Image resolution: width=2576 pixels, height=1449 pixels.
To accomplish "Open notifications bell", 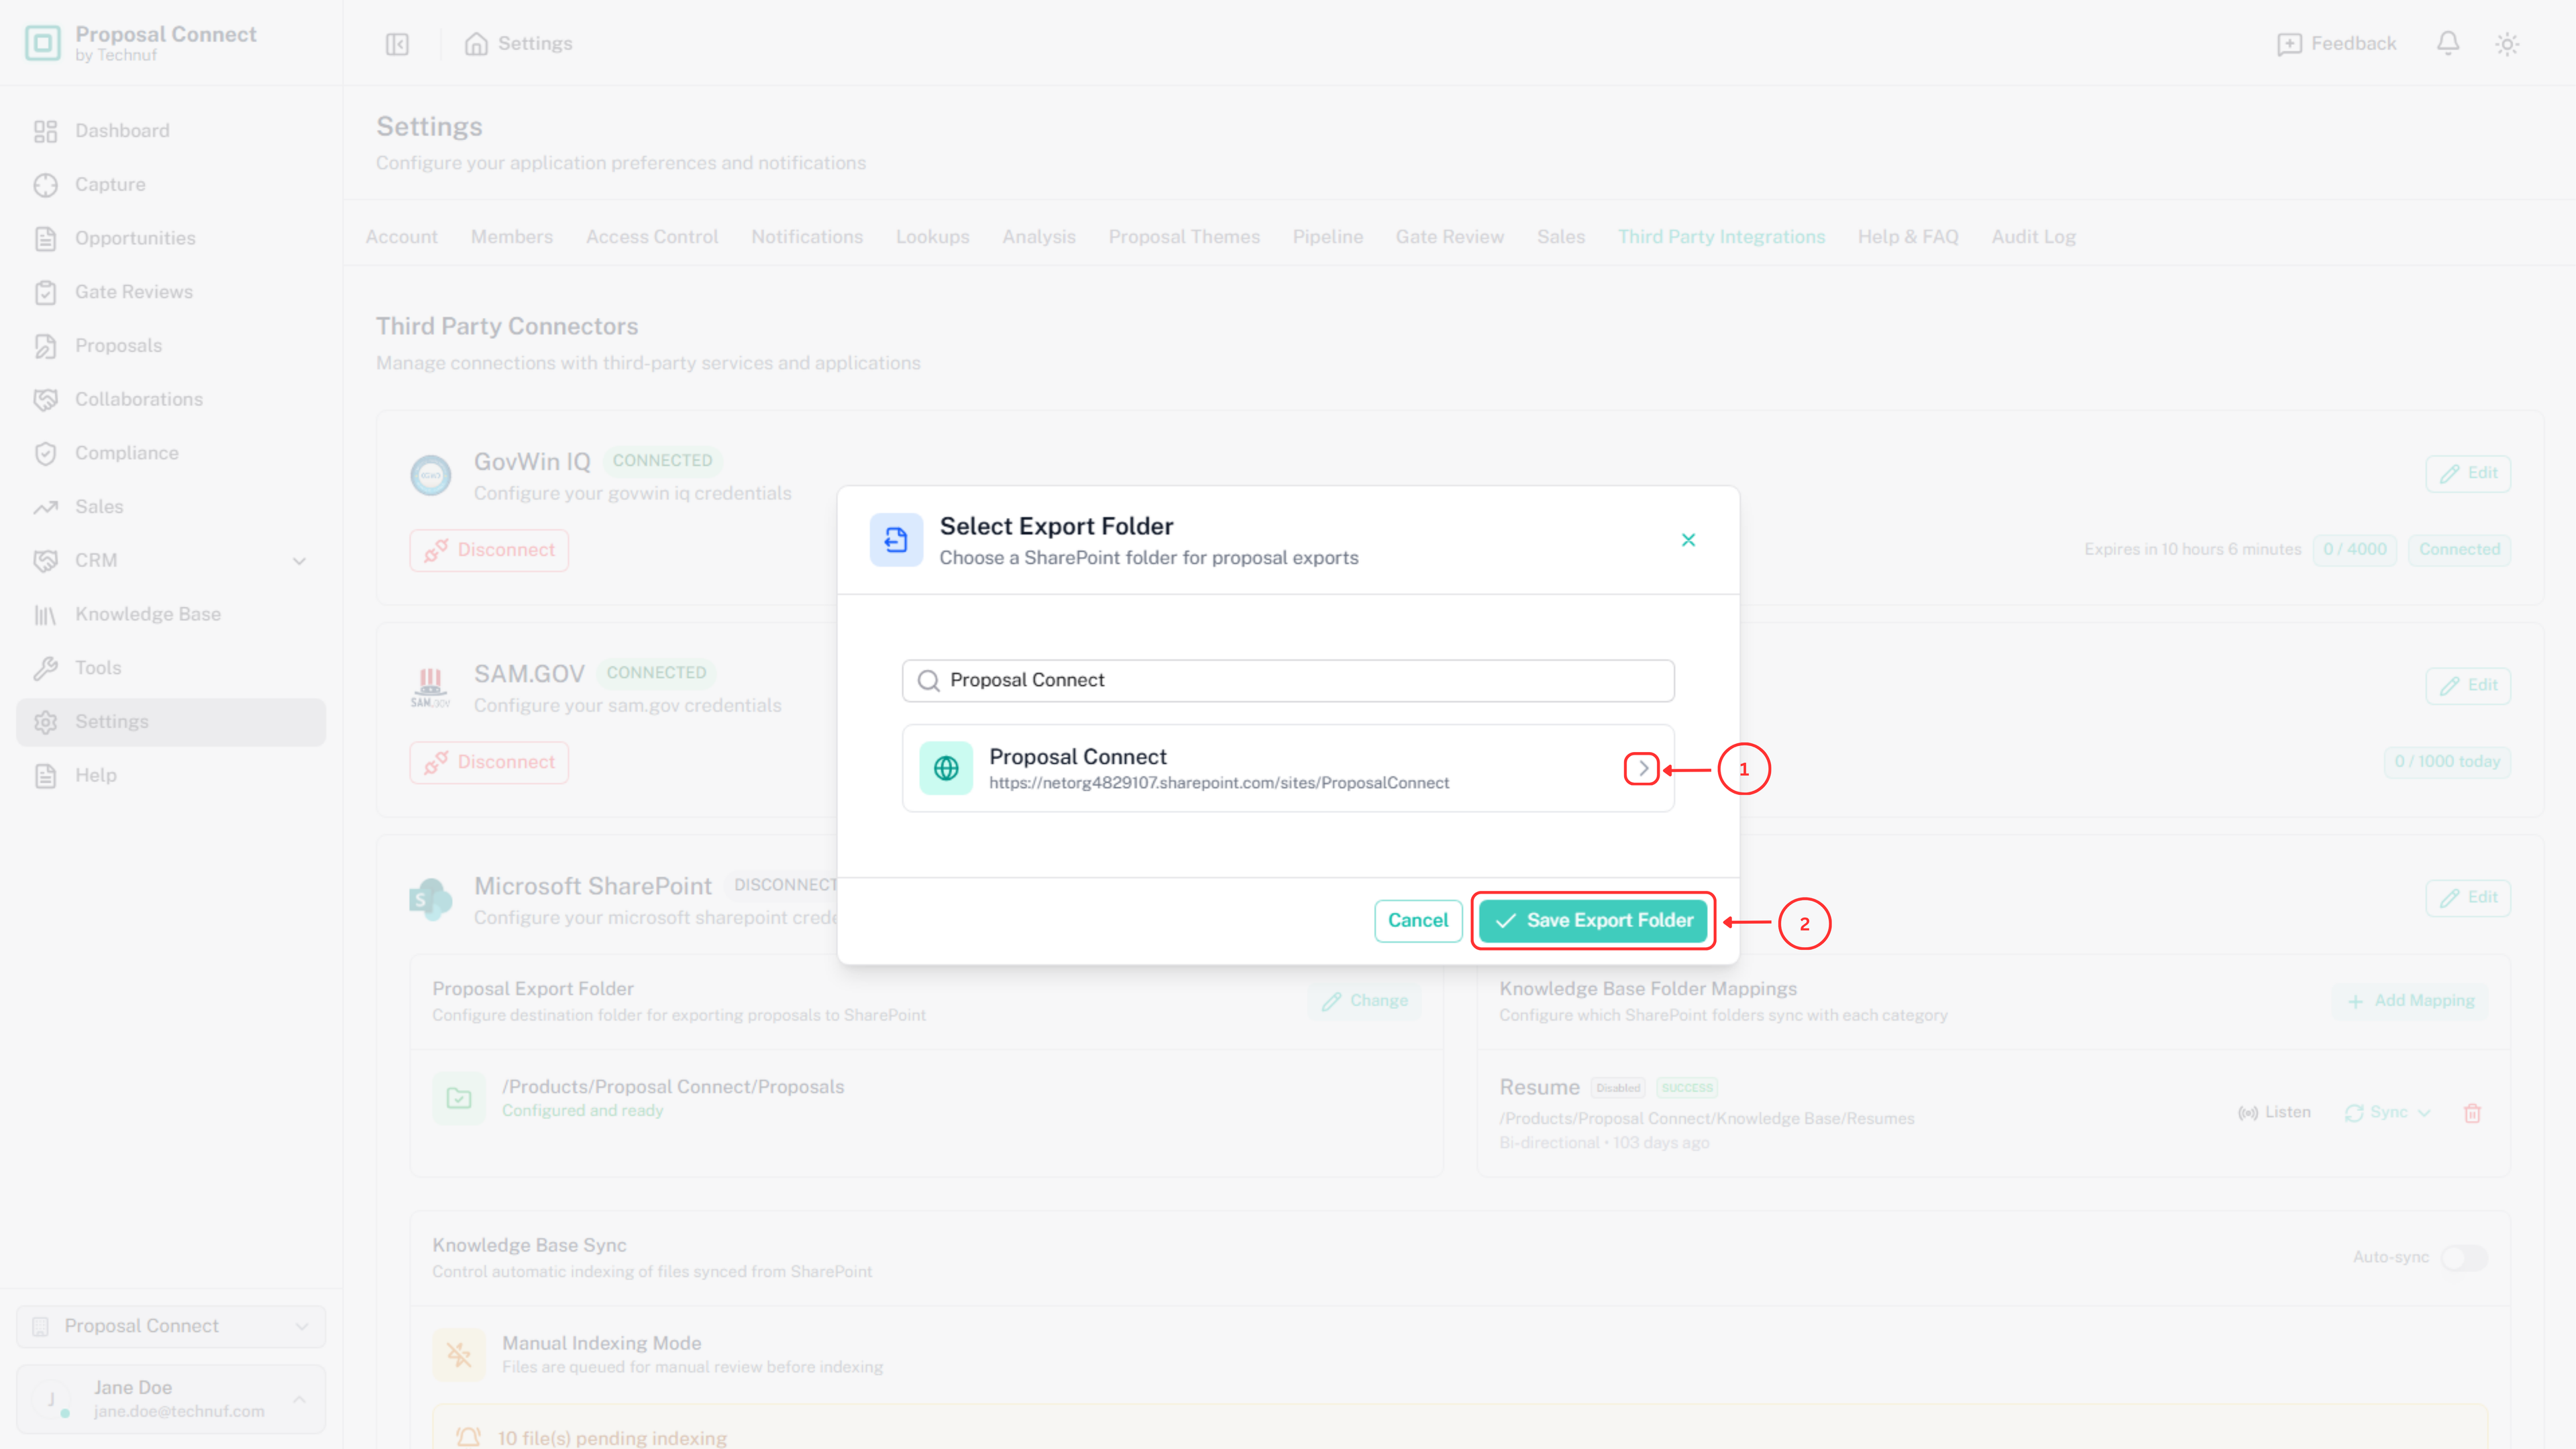I will pyautogui.click(x=2447, y=44).
